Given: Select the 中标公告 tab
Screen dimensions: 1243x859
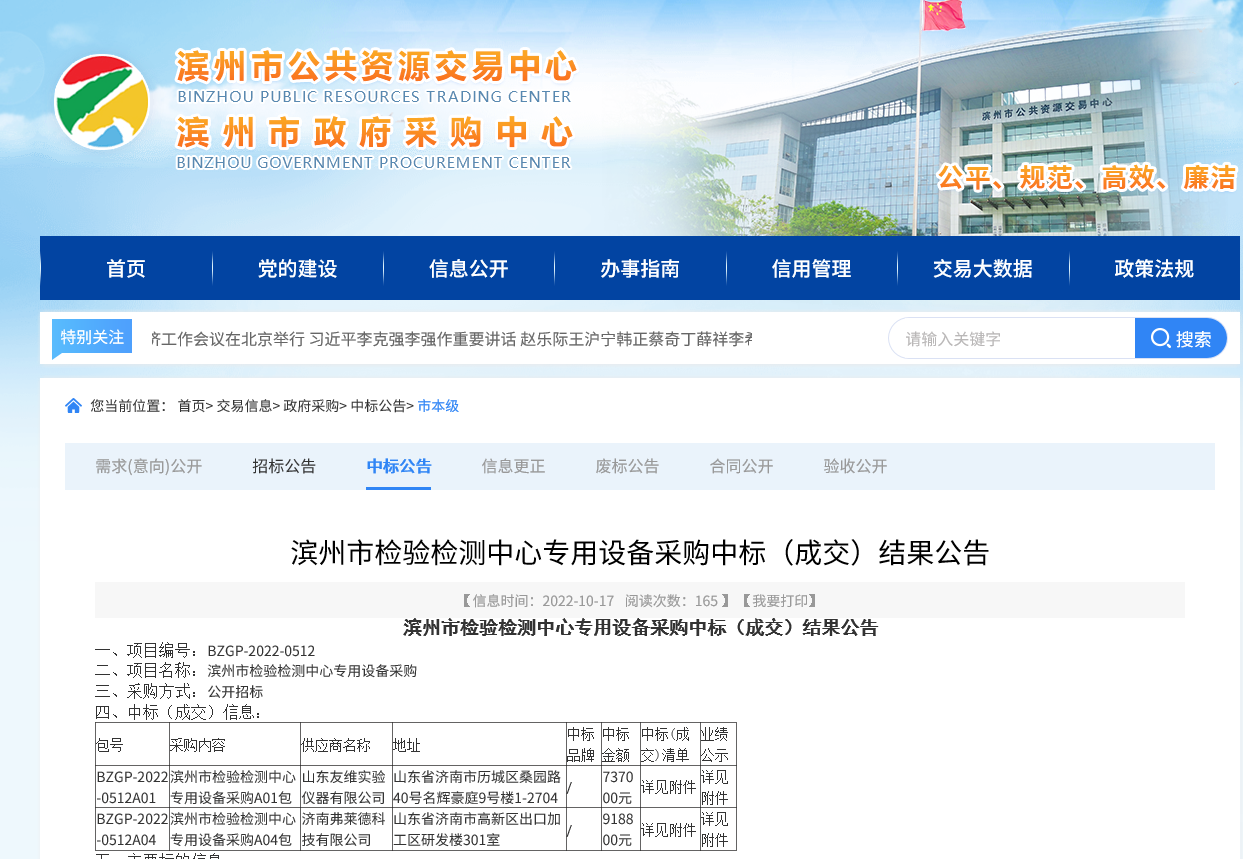Looking at the screenshot, I should [x=399, y=466].
